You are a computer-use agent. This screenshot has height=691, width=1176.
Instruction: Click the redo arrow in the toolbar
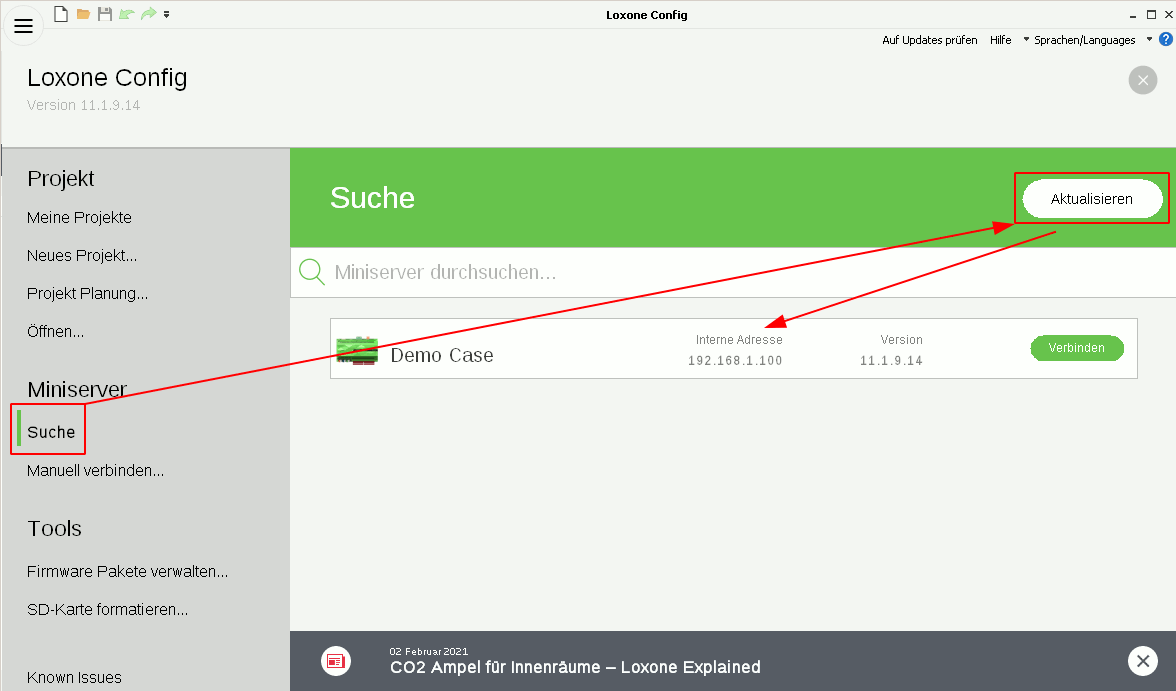pyautogui.click(x=148, y=14)
